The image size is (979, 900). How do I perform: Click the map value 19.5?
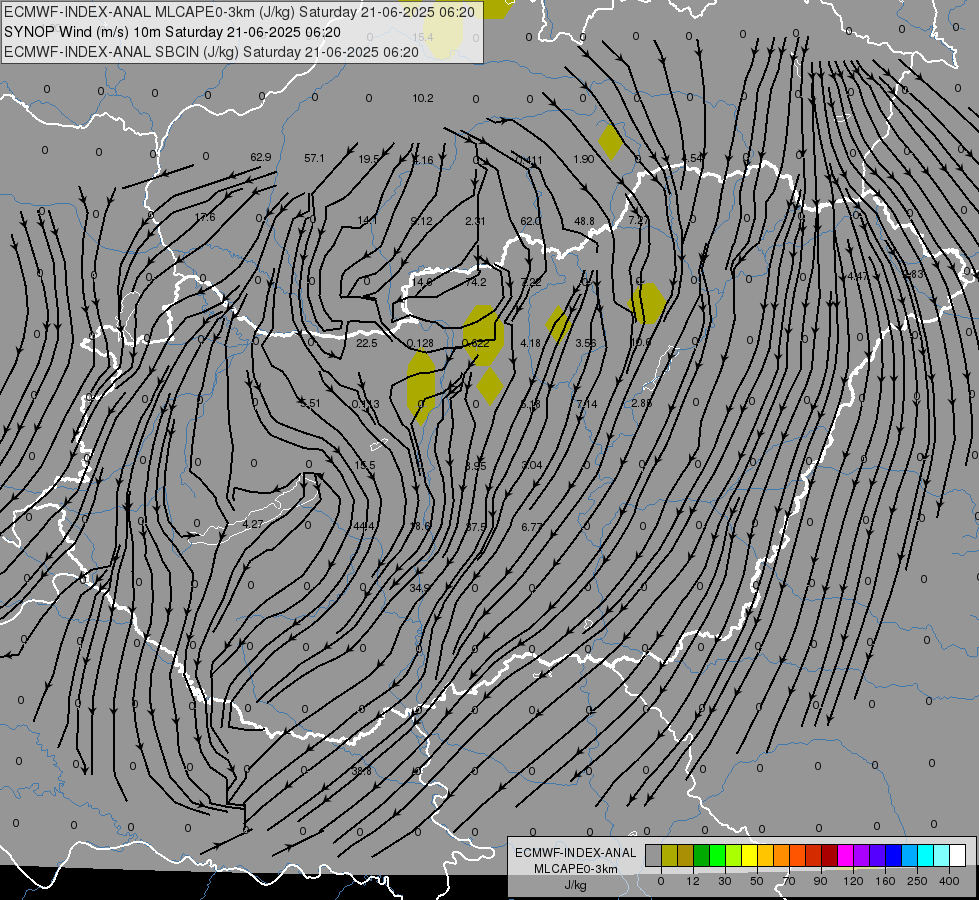point(368,159)
